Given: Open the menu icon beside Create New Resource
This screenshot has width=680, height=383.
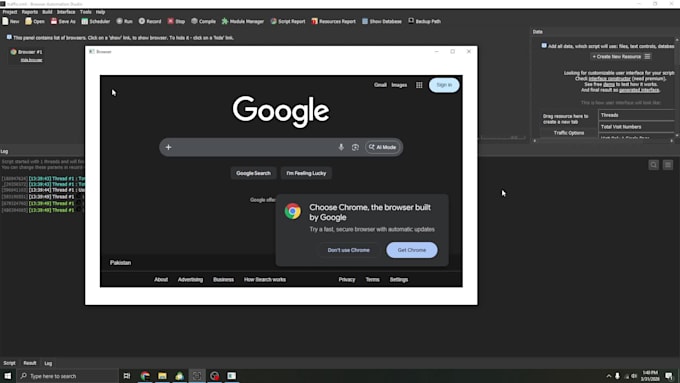Looking at the screenshot, I should click(x=647, y=57).
